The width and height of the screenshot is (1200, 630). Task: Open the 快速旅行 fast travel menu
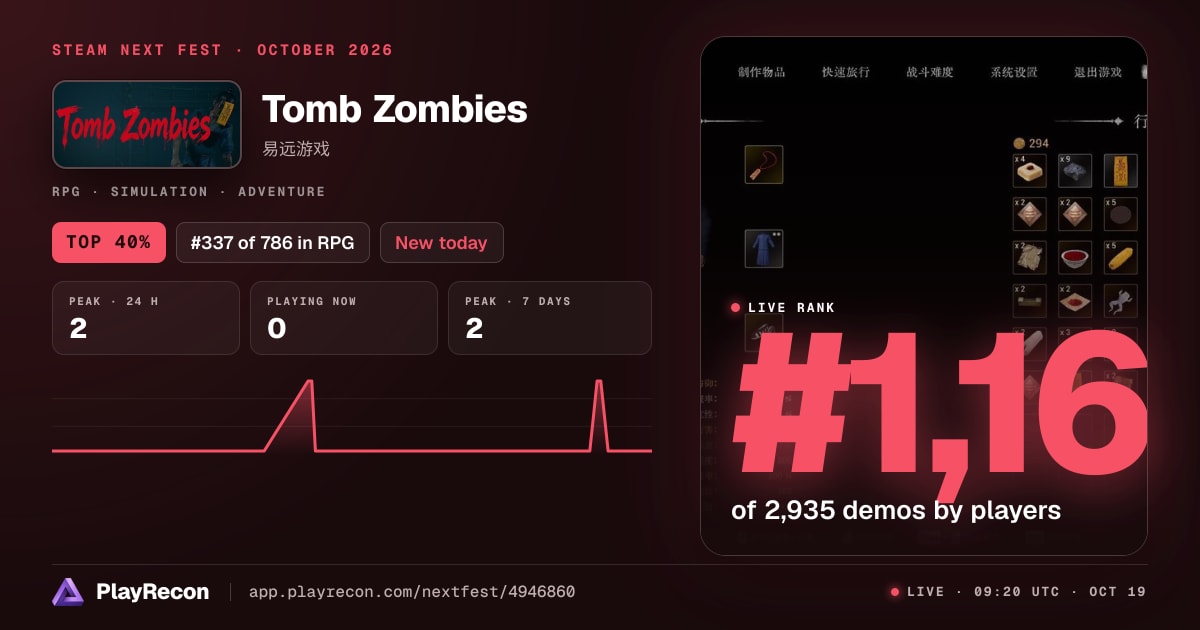click(x=846, y=72)
